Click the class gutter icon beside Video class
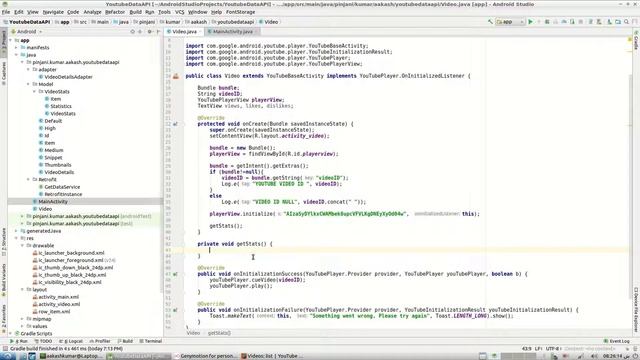 point(176,76)
